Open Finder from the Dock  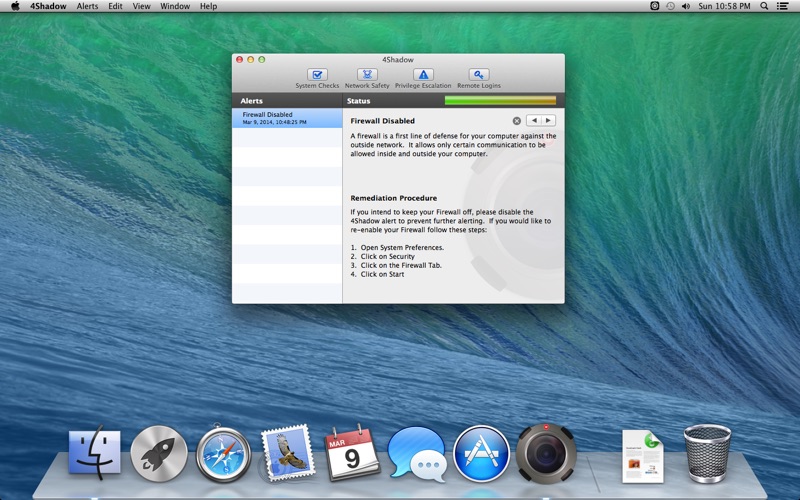pos(94,453)
